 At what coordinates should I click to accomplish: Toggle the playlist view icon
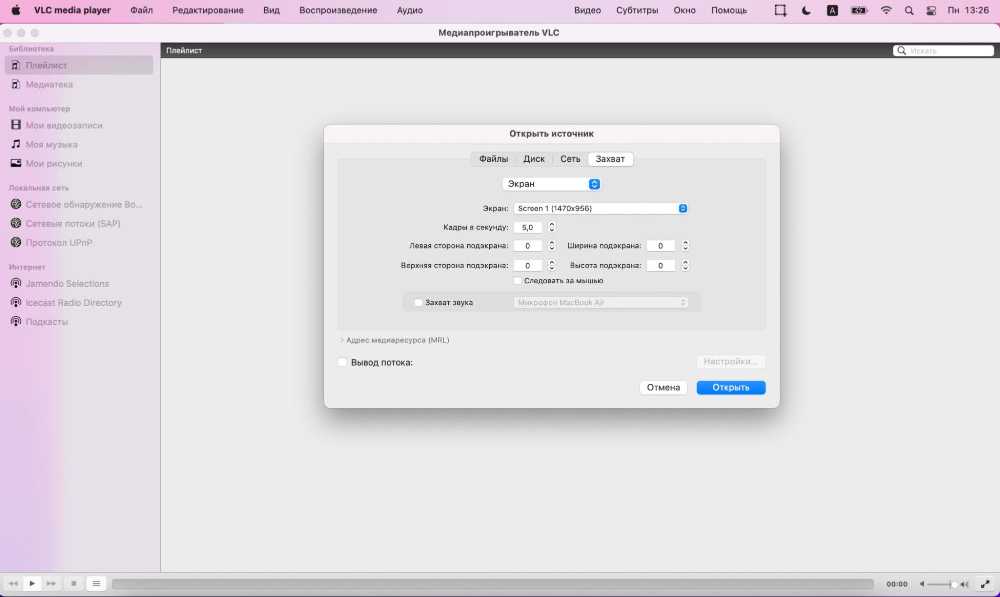(x=96, y=583)
